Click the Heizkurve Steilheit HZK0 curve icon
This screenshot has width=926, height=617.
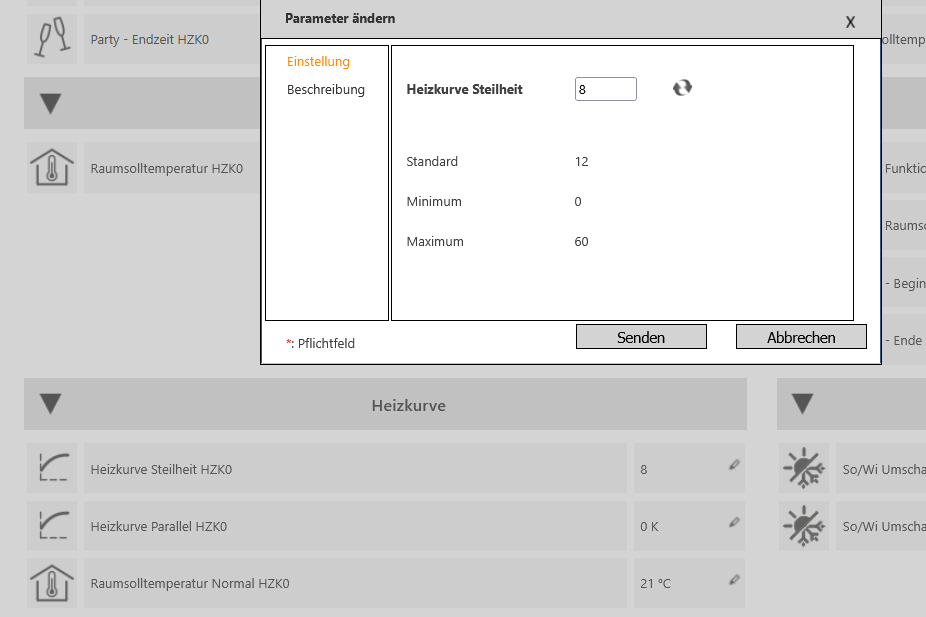(51, 468)
